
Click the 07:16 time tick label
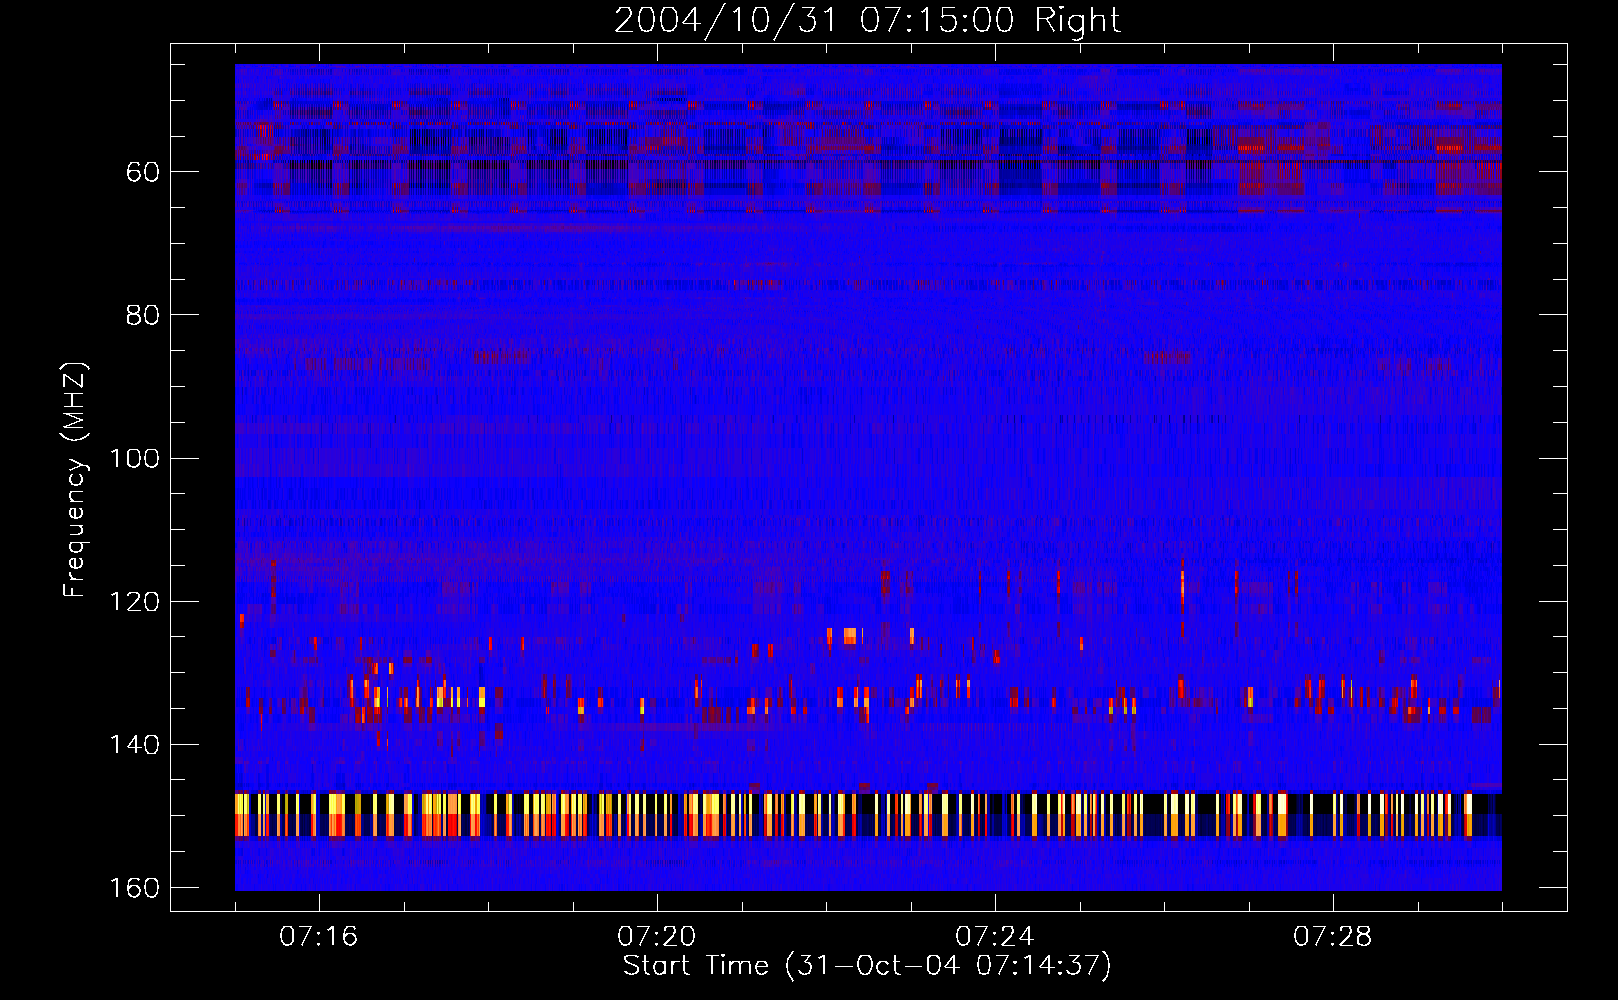pos(319,937)
